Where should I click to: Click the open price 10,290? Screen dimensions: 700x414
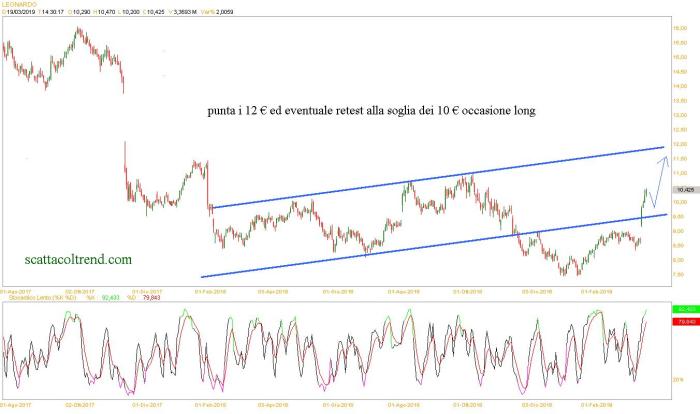click(x=81, y=12)
